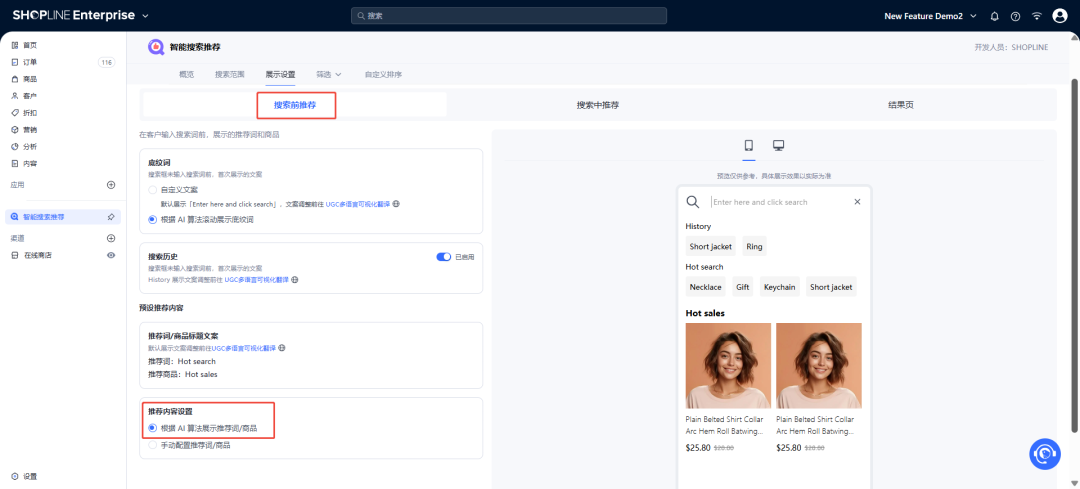
Task: Open the 概览 tab
Action: (x=186, y=74)
